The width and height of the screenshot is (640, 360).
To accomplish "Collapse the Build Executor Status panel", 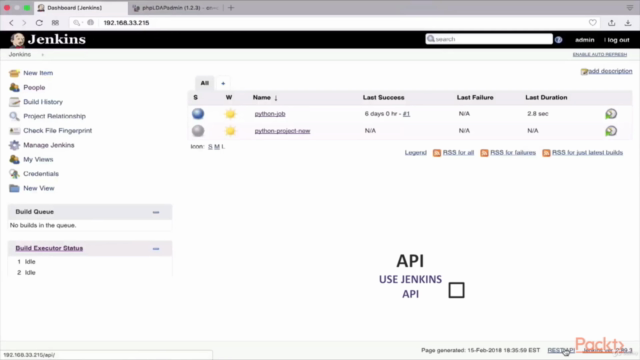I will 156,249.
